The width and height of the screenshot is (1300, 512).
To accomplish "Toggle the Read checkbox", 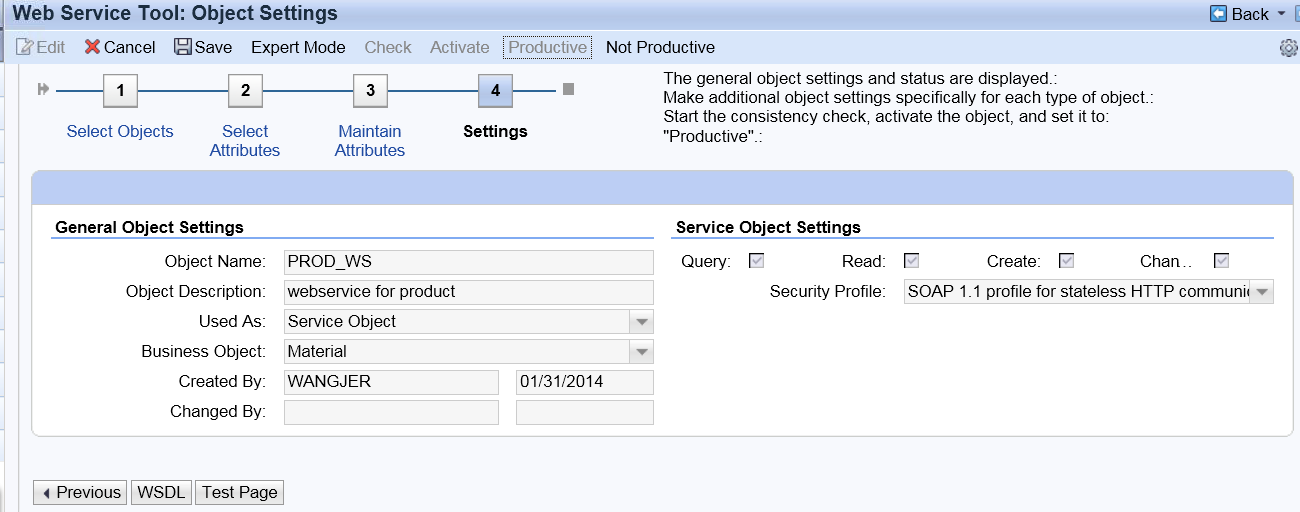I will pos(911,261).
